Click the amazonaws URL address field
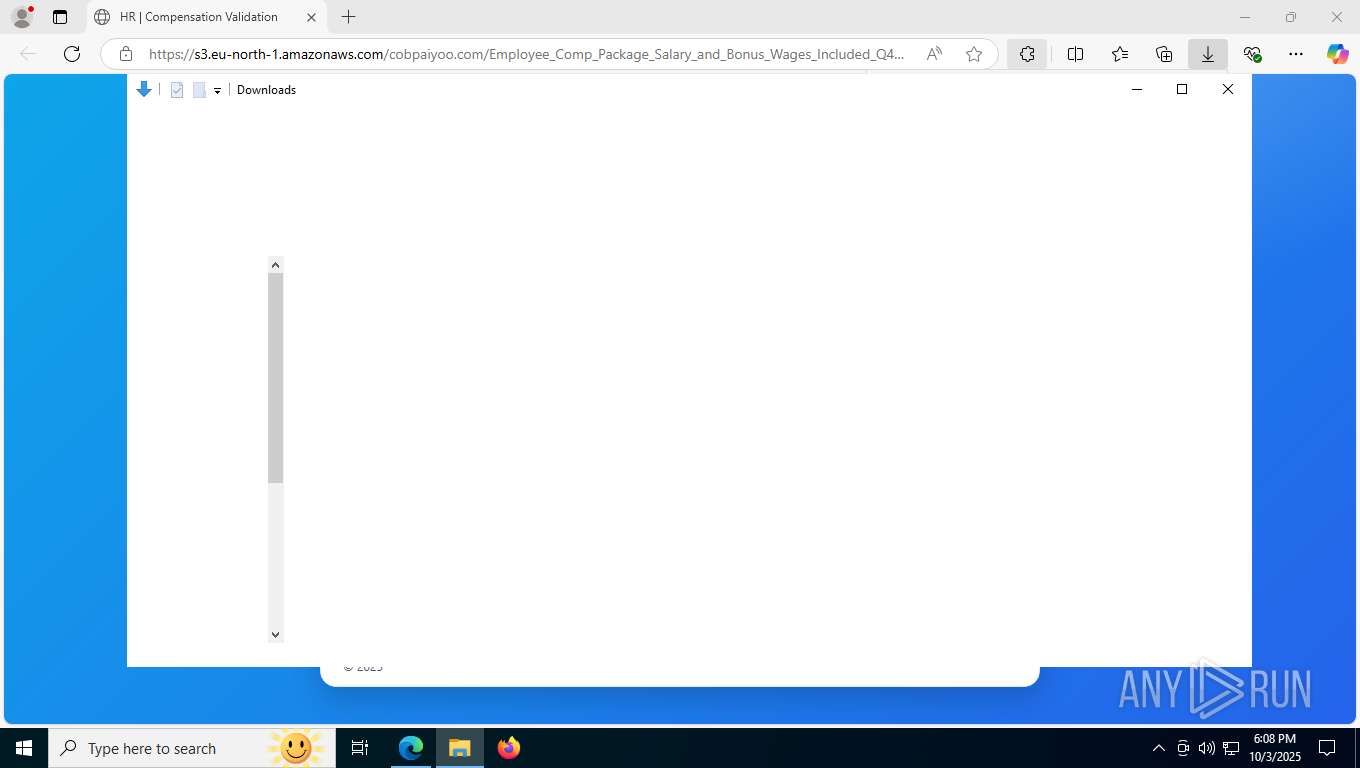1360x768 pixels. [526, 54]
